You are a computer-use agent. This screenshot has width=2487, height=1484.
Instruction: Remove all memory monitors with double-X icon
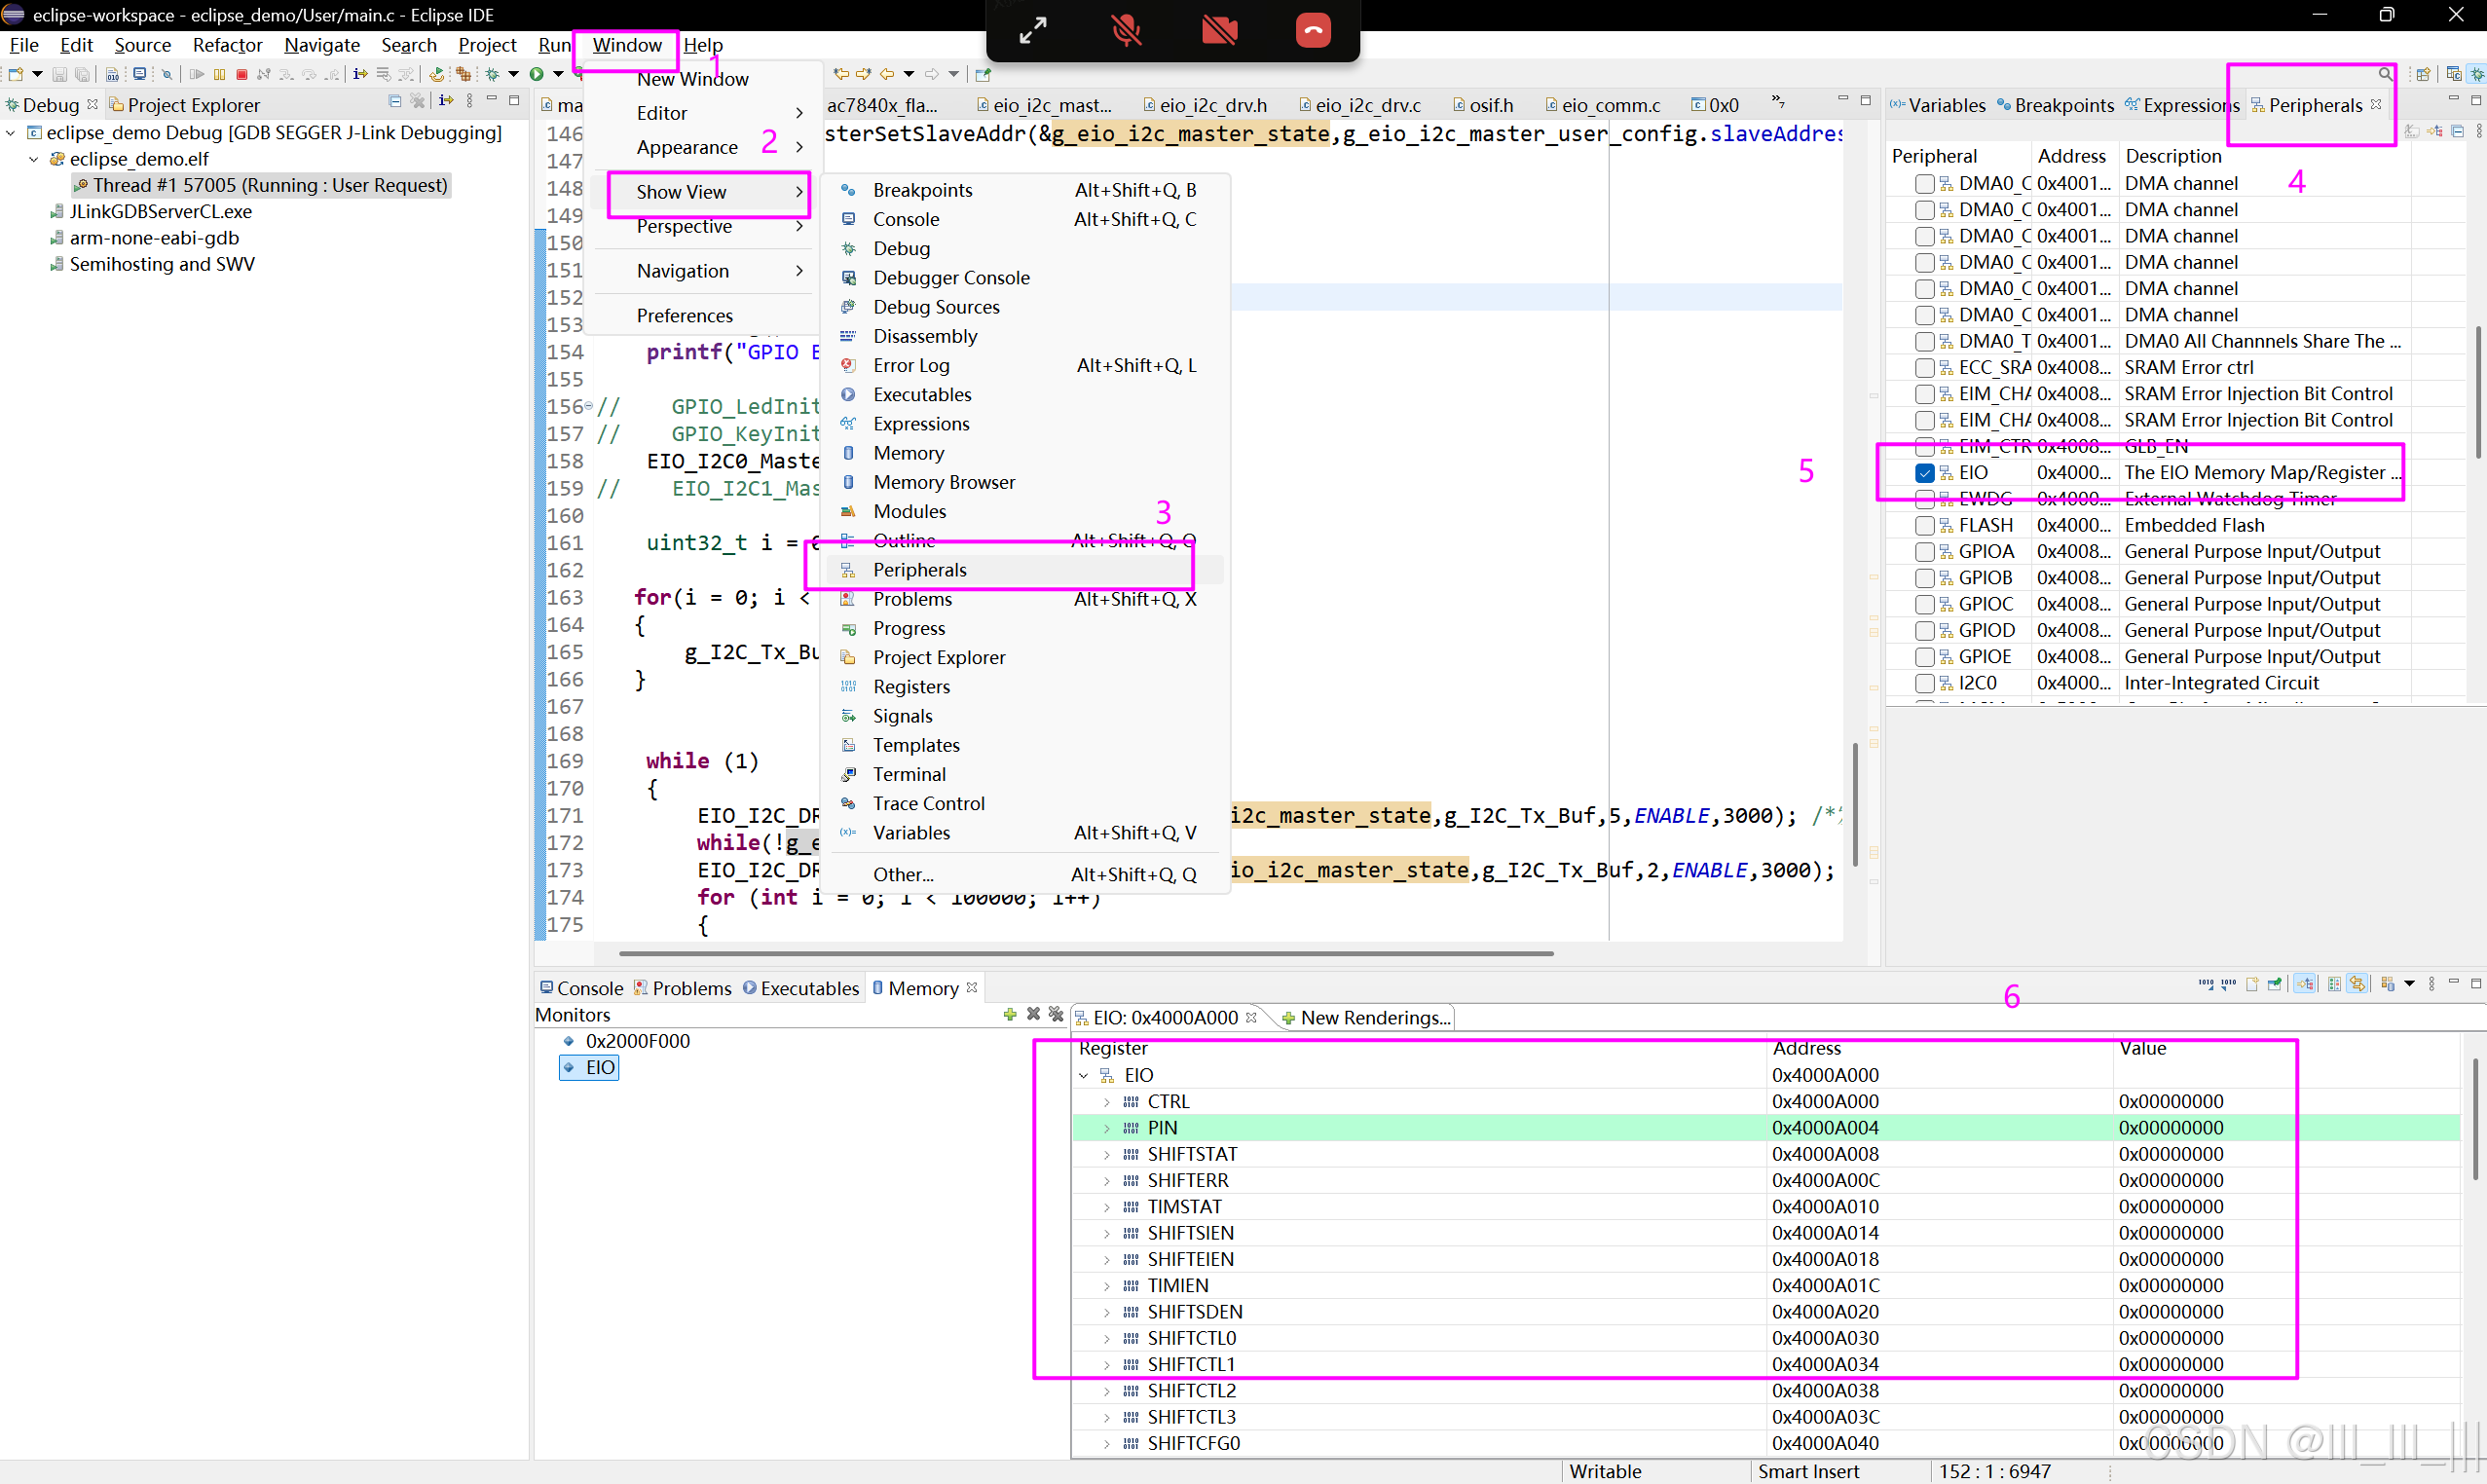tap(1056, 1014)
